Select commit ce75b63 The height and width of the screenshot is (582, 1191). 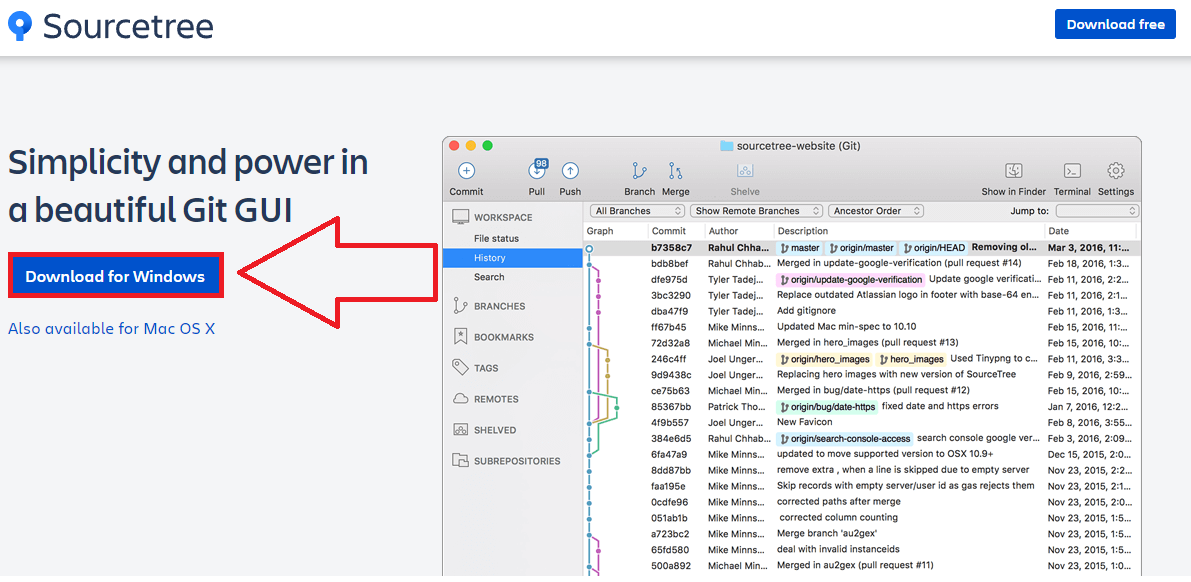(x=862, y=391)
